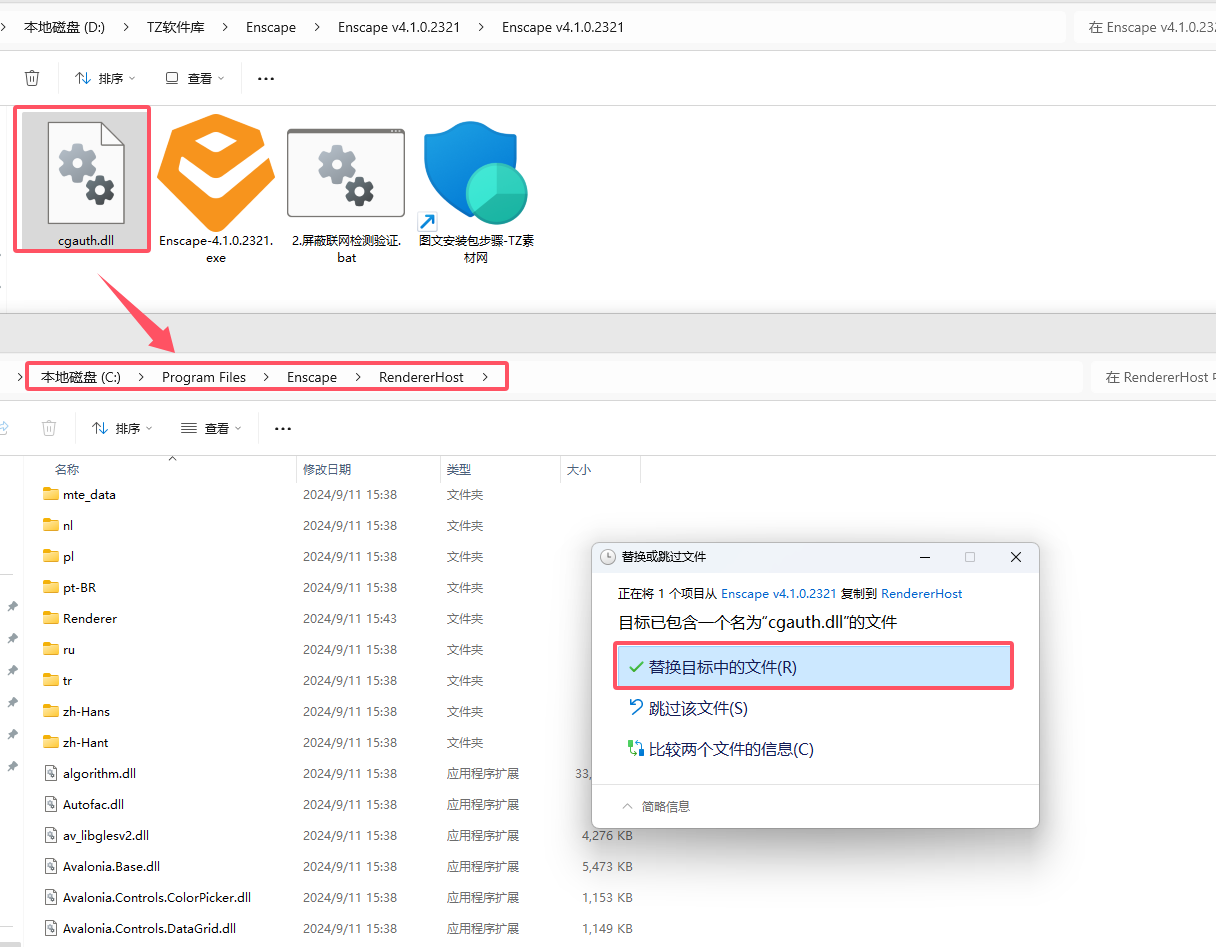Screen dimensions: 1216x947
Task: Select the 2.屏蔽联网检测验证.bat file icon
Action: pos(346,173)
